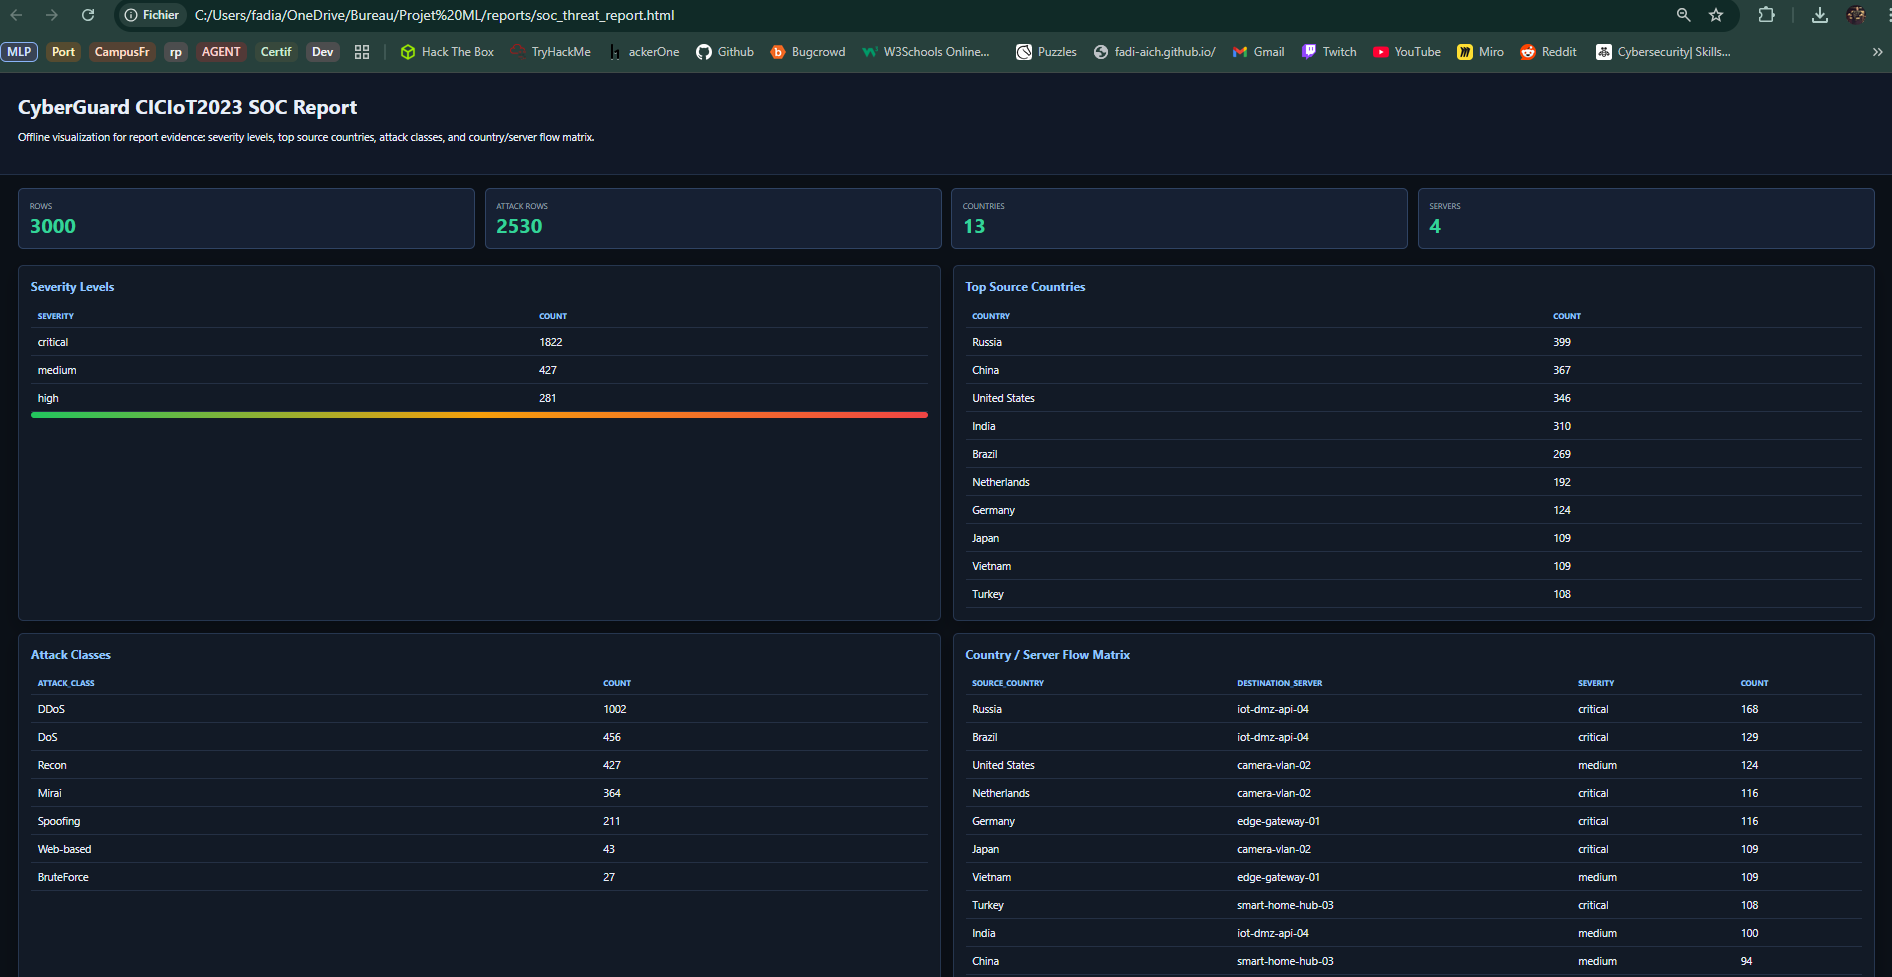
Task: Open the Miro bookmark
Action: coord(1480,52)
